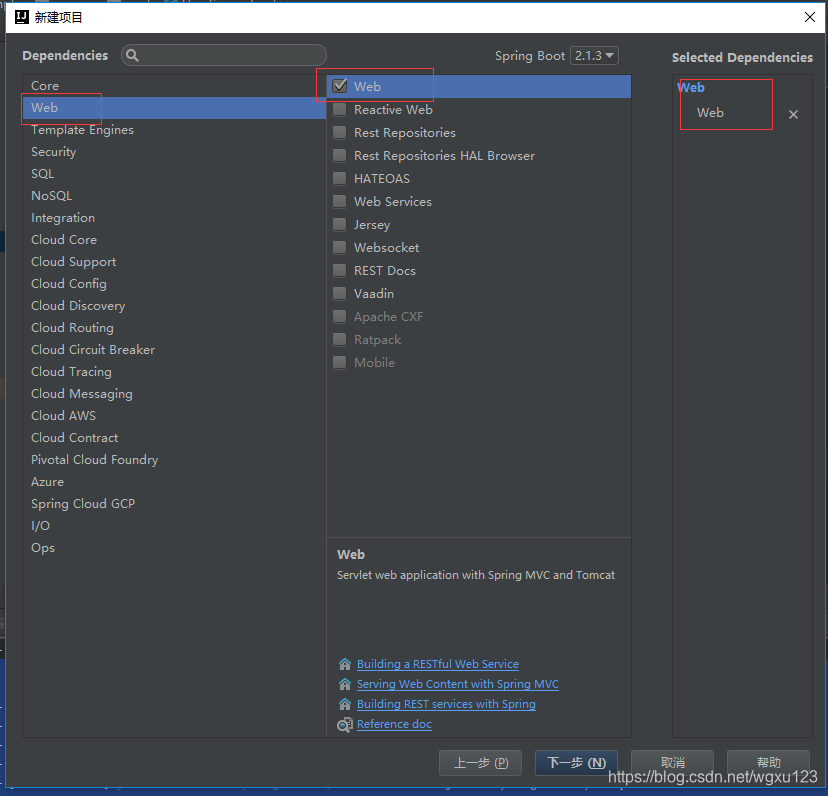Click the Web group header in Selected Dependencies

[691, 88]
